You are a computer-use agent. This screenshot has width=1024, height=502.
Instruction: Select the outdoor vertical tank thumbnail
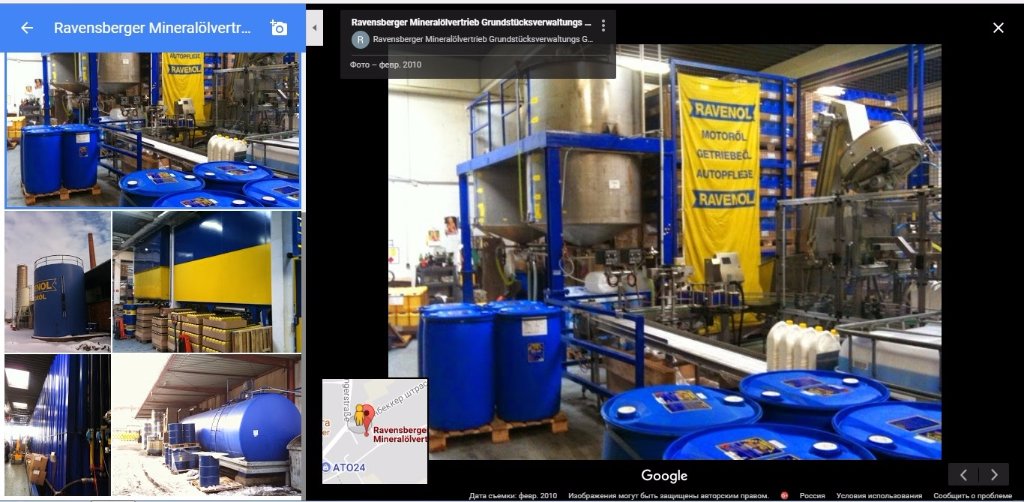tap(57, 281)
